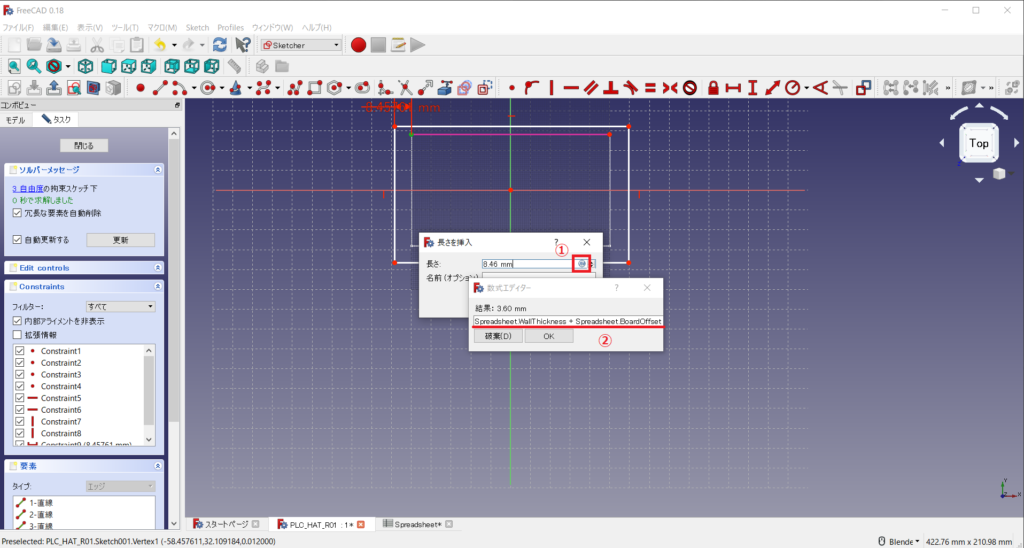The image size is (1024, 548).
Task: Enable the 拡張情報 checkbox
Action: point(17,335)
